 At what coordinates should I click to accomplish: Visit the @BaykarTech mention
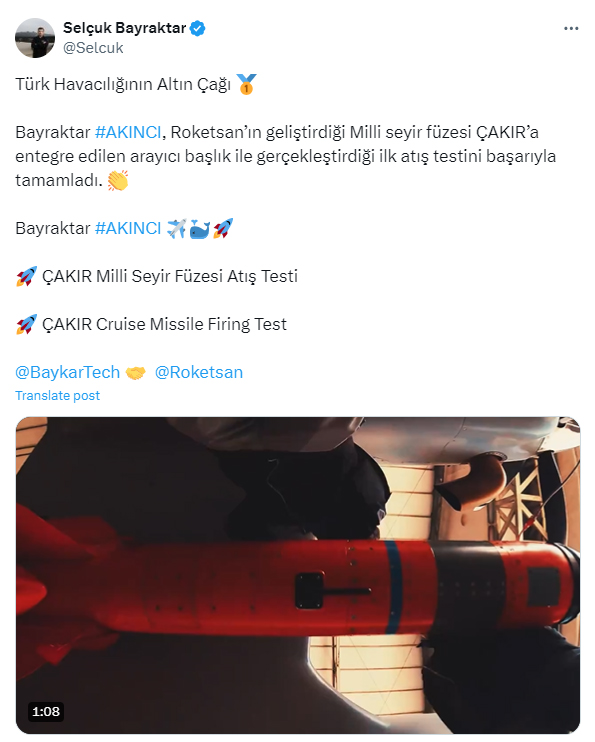pyautogui.click(x=68, y=372)
